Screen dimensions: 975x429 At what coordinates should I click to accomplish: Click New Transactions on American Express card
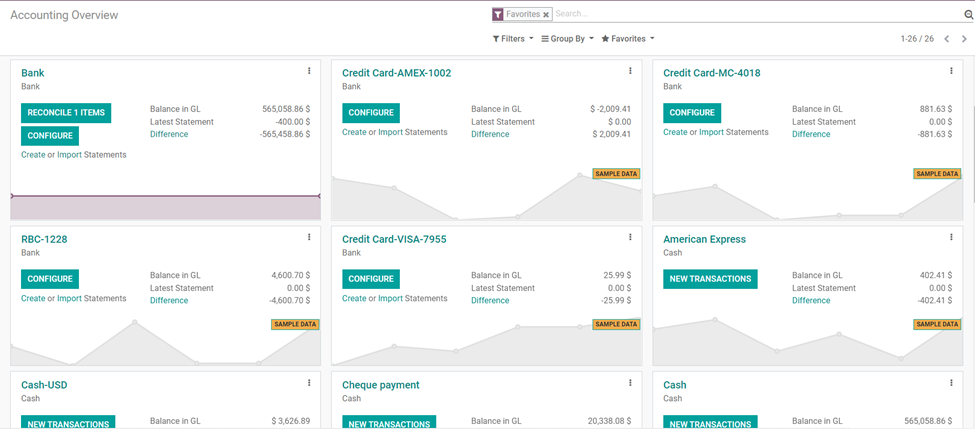[710, 279]
